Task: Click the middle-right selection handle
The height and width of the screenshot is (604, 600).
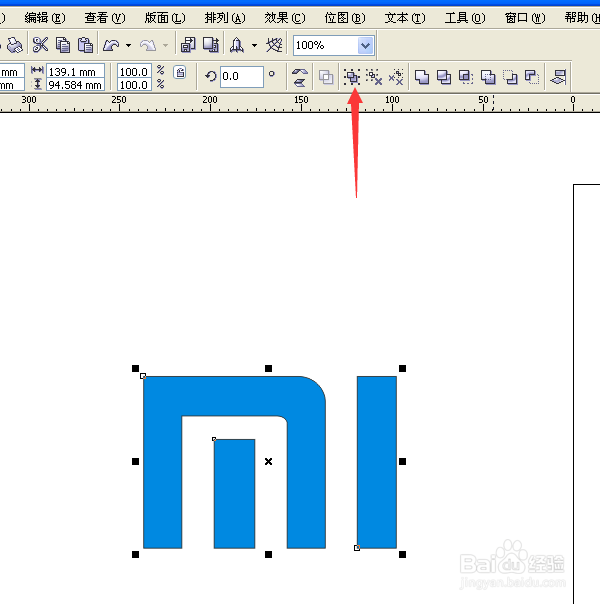Action: click(402, 461)
